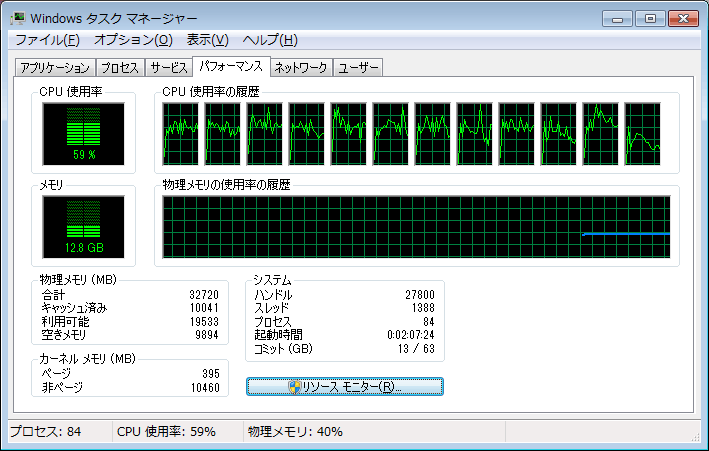Click the status bar text プロセス: 84
The height and width of the screenshot is (451, 709).
point(46,432)
